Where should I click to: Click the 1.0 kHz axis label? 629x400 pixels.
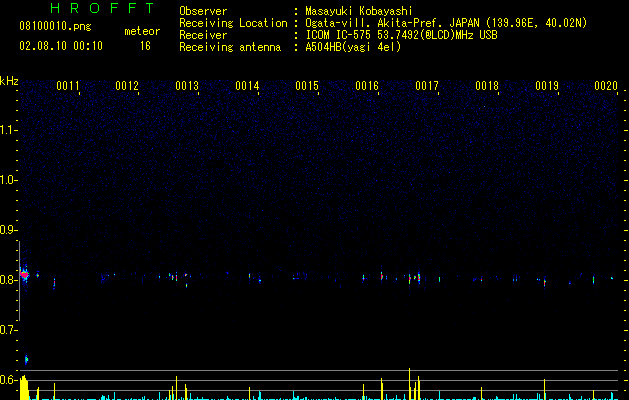click(x=8, y=180)
